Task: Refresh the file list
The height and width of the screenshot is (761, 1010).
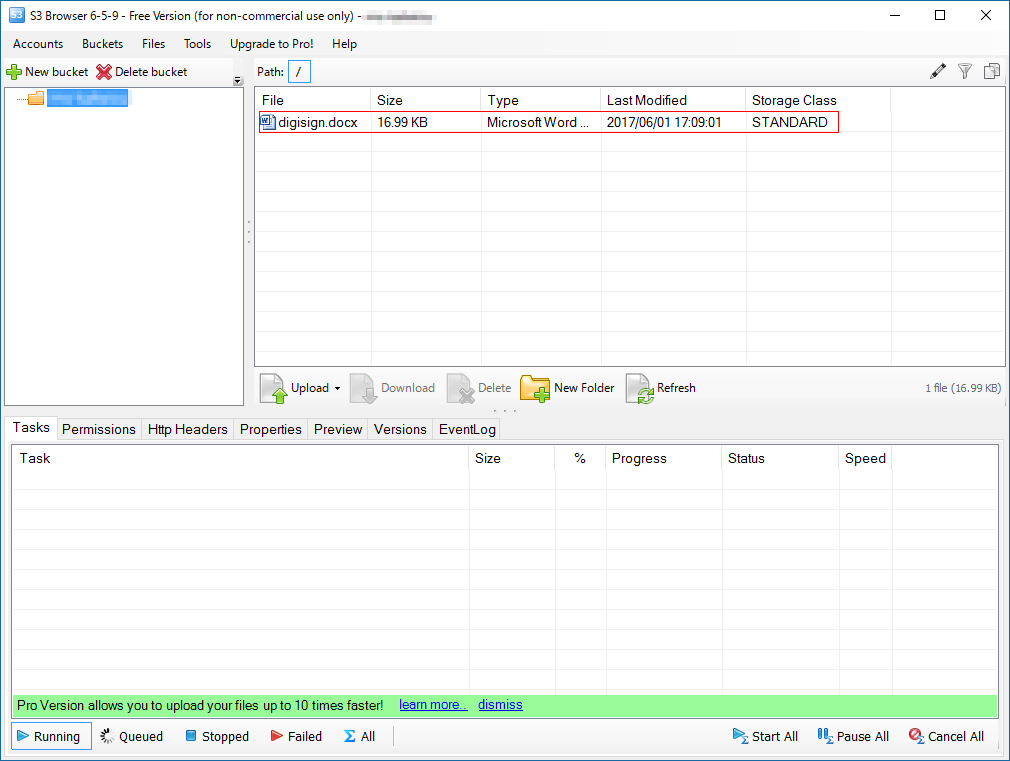Action: pyautogui.click(x=640, y=388)
